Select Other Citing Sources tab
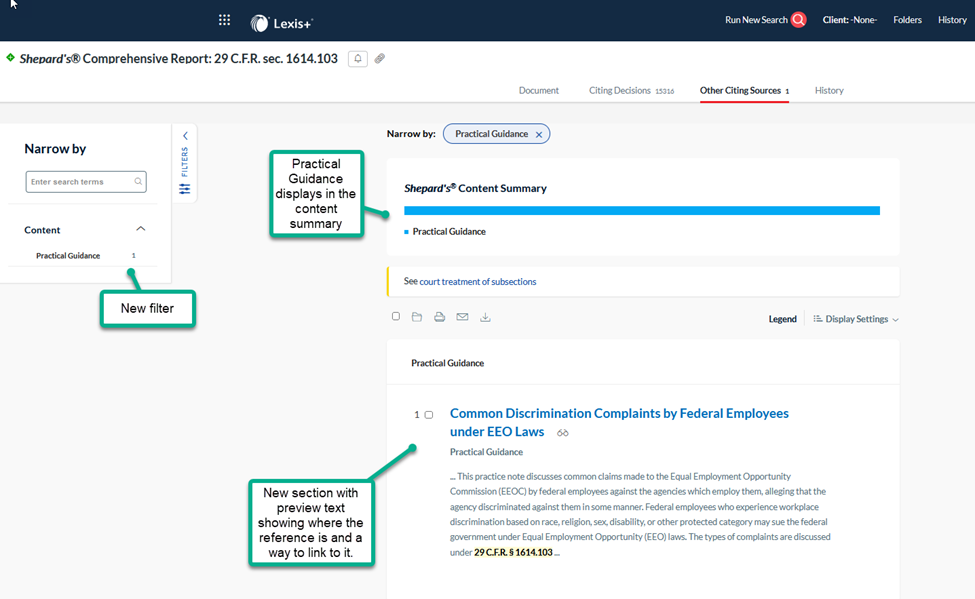The width and height of the screenshot is (975, 599). click(744, 91)
